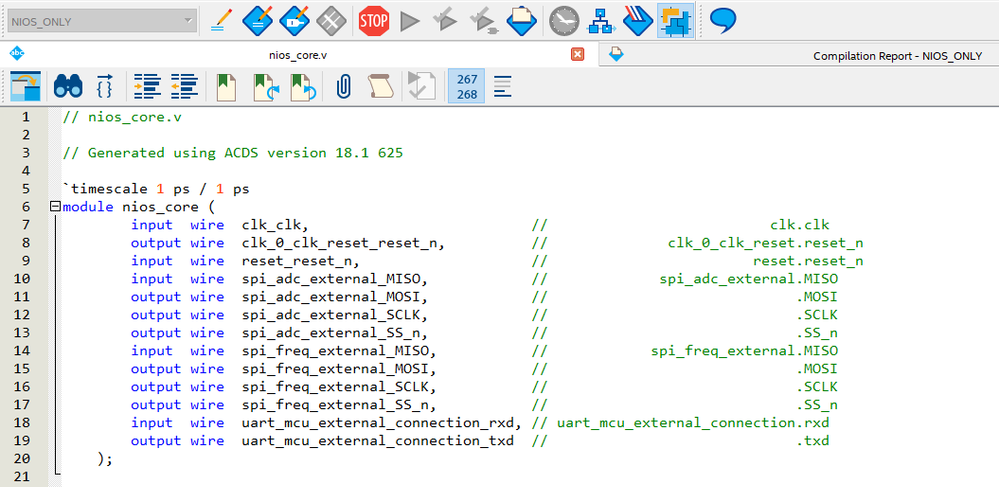The width and height of the screenshot is (999, 487).
Task: Click 'reset_reset_n,' port on line 9
Action: (301, 261)
